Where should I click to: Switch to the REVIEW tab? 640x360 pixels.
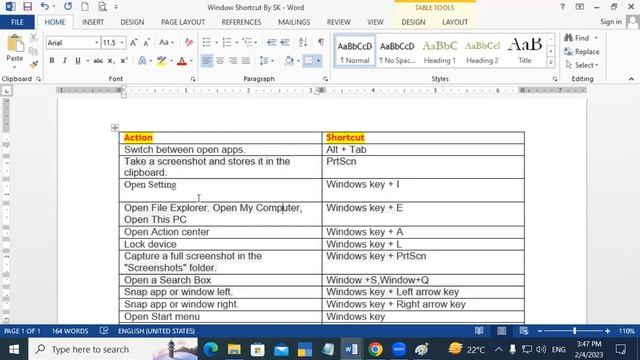coord(338,22)
